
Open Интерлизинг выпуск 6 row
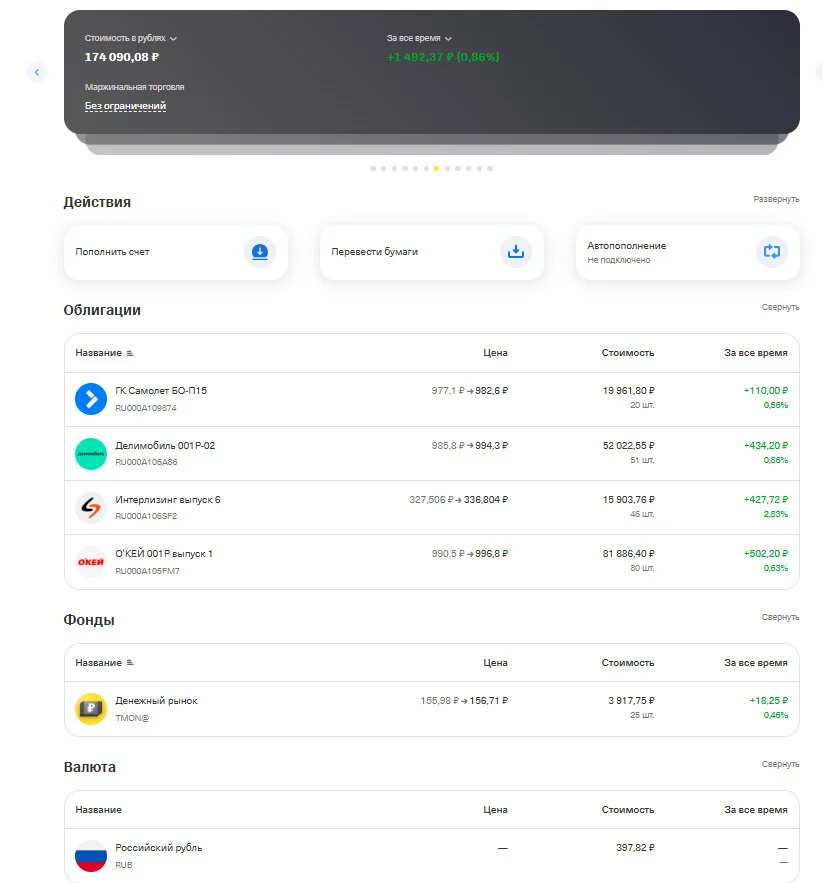pyautogui.click(x=432, y=507)
